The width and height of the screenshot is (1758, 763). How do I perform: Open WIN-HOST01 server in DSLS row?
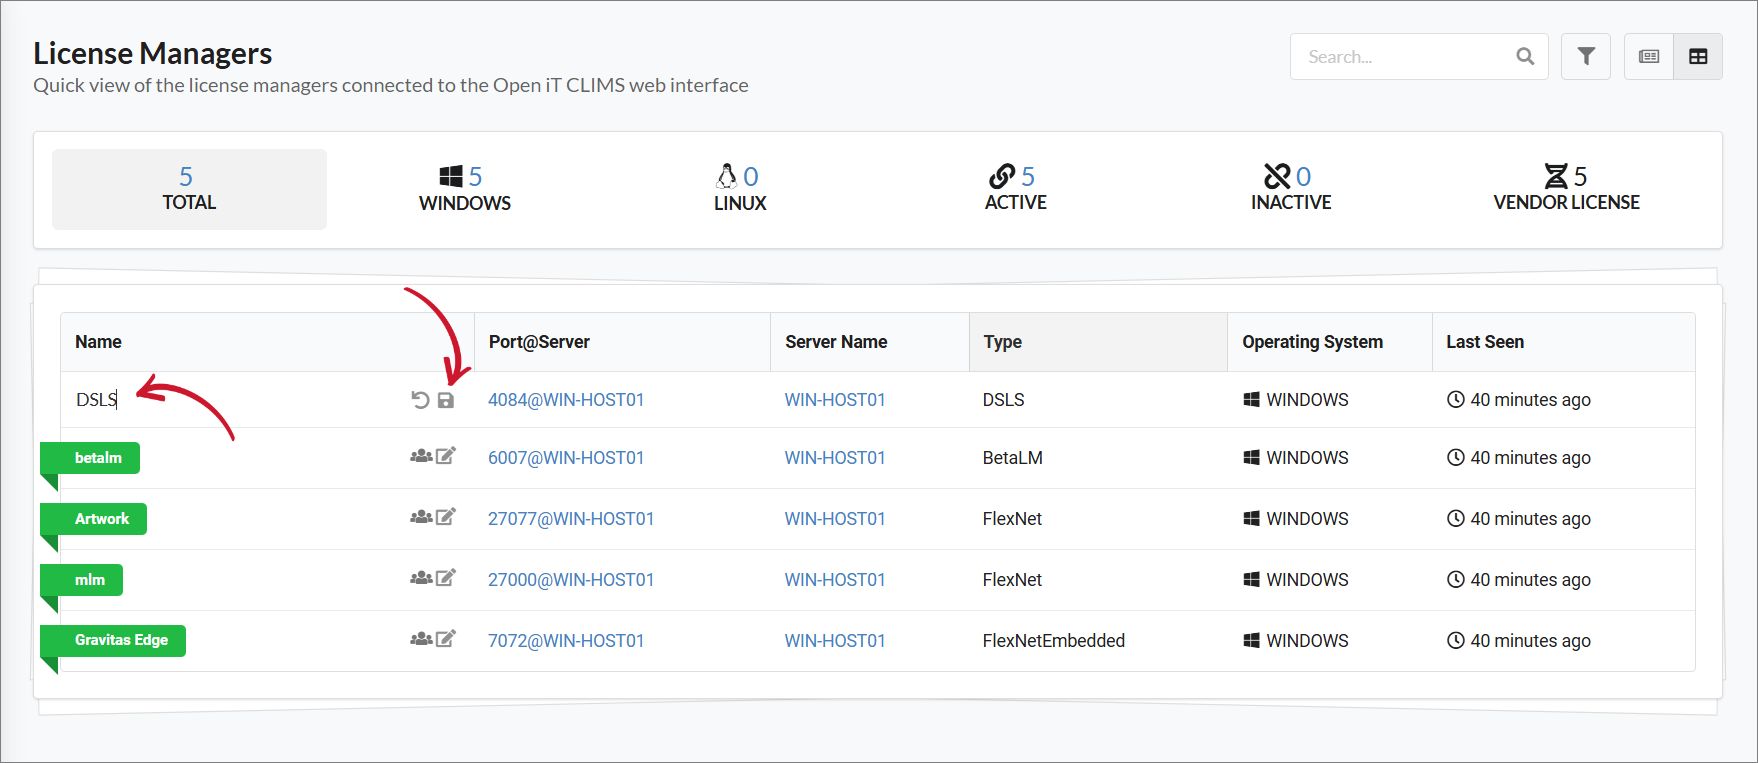tap(835, 400)
